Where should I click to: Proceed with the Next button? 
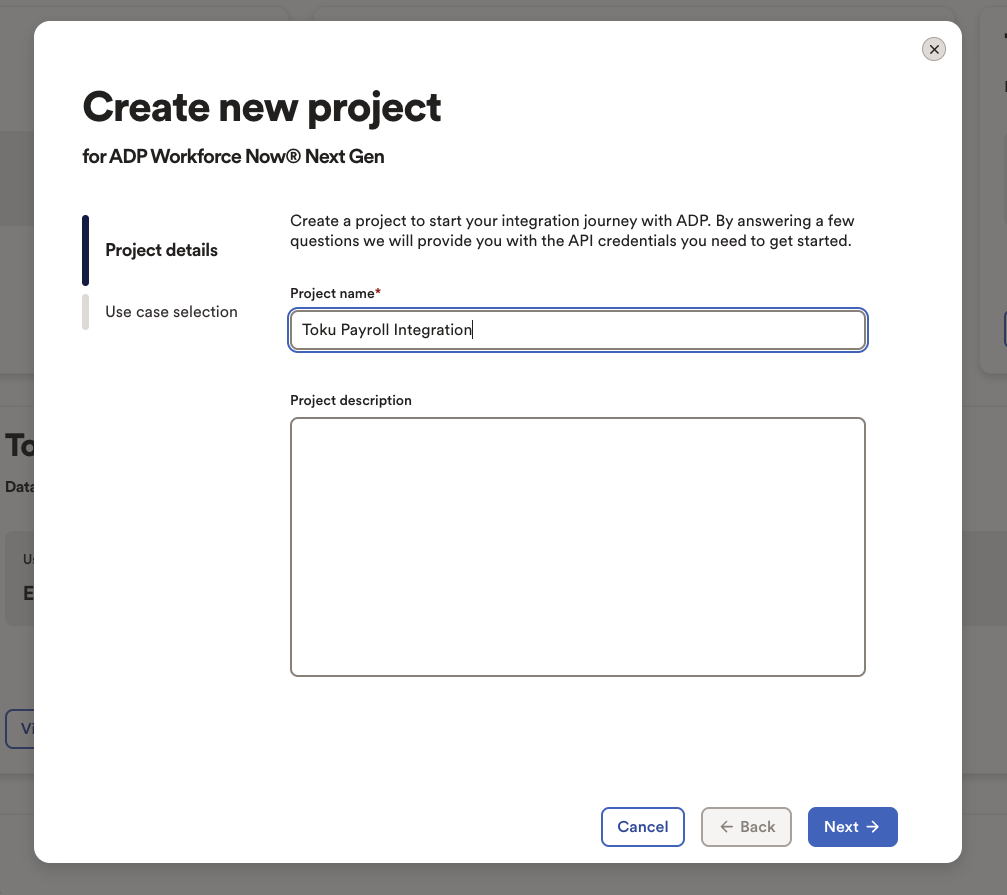pyautogui.click(x=852, y=826)
